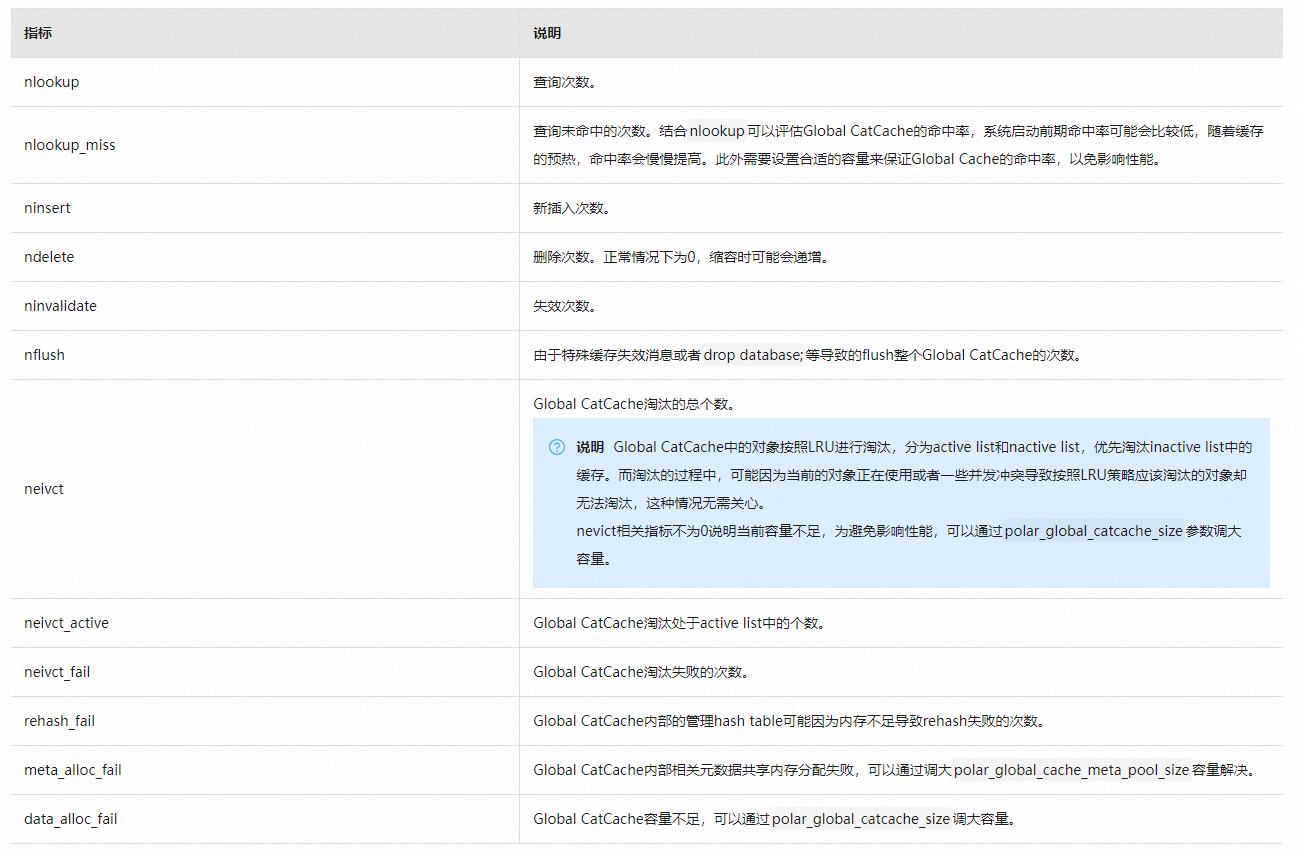Select the ninsert metric name
The height and width of the screenshot is (856, 1298).
pos(47,208)
